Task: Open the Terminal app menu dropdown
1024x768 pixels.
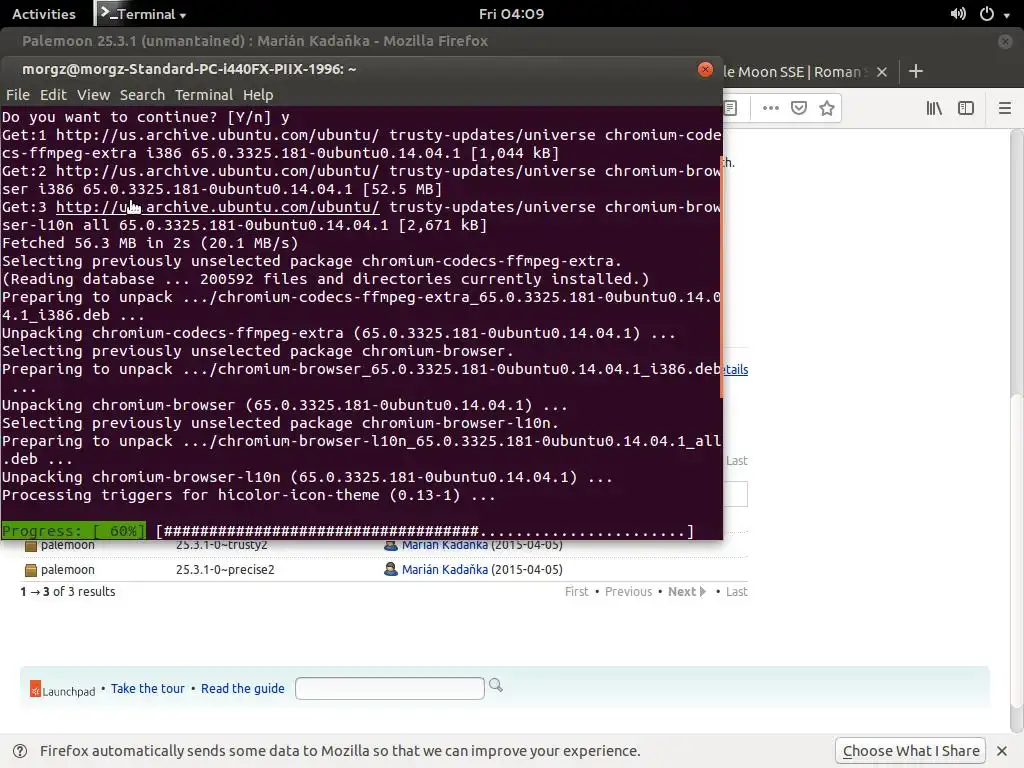Action: [x=142, y=14]
